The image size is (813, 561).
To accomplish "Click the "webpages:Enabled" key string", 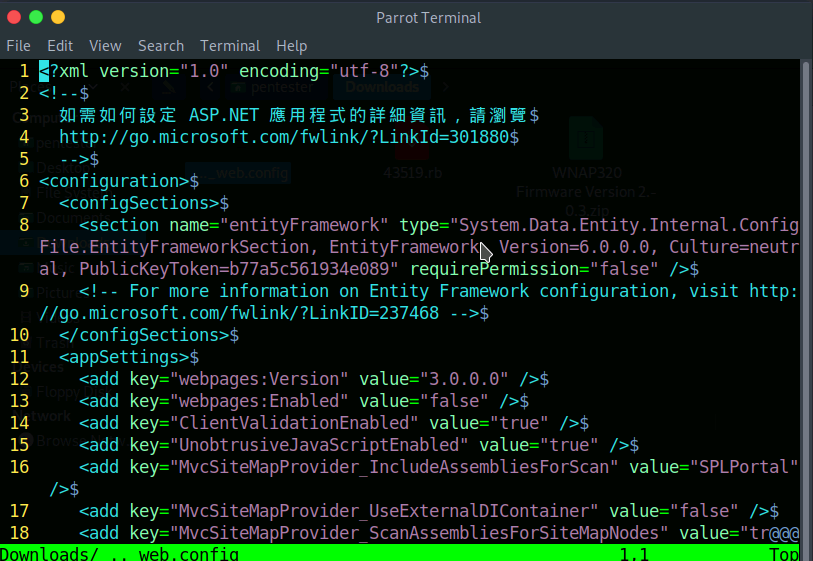I will pyautogui.click(x=258, y=401).
